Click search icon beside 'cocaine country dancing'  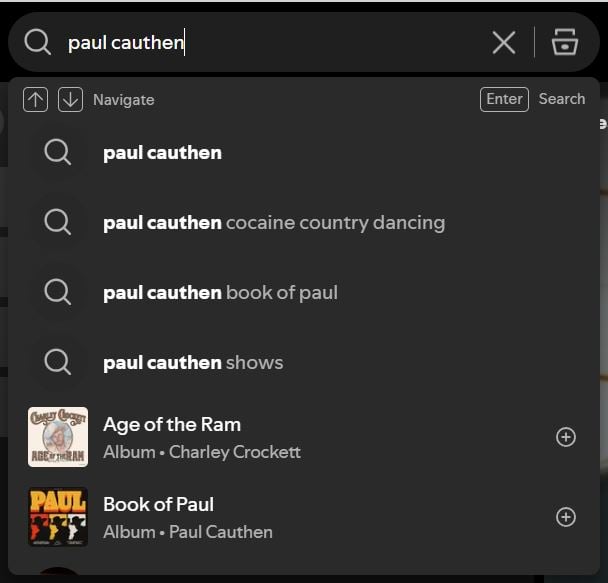[58, 222]
